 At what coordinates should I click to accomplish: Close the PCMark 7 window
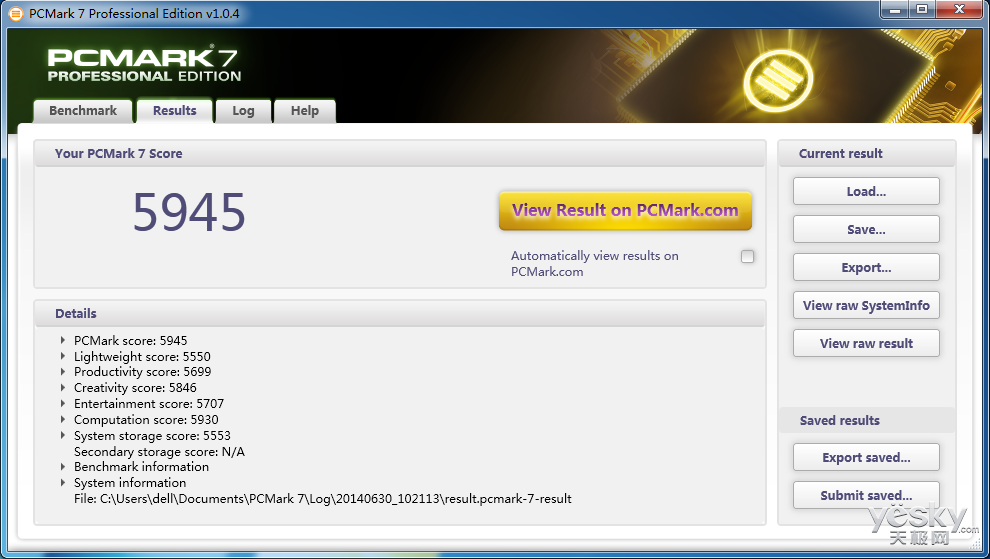(960, 9)
